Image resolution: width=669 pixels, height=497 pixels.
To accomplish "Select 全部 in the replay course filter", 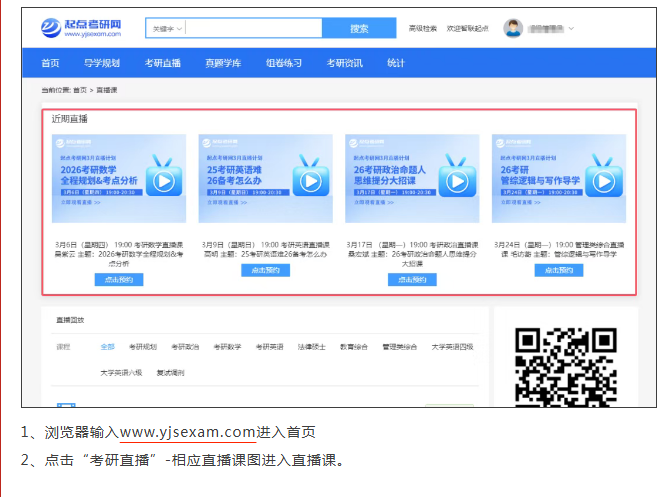I will [x=107, y=347].
